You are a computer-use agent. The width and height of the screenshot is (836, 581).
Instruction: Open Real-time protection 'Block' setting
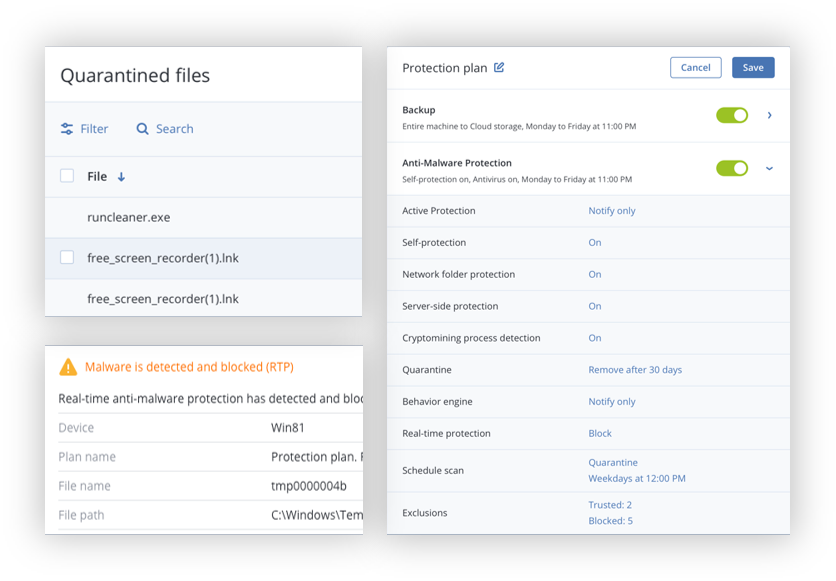tap(600, 433)
